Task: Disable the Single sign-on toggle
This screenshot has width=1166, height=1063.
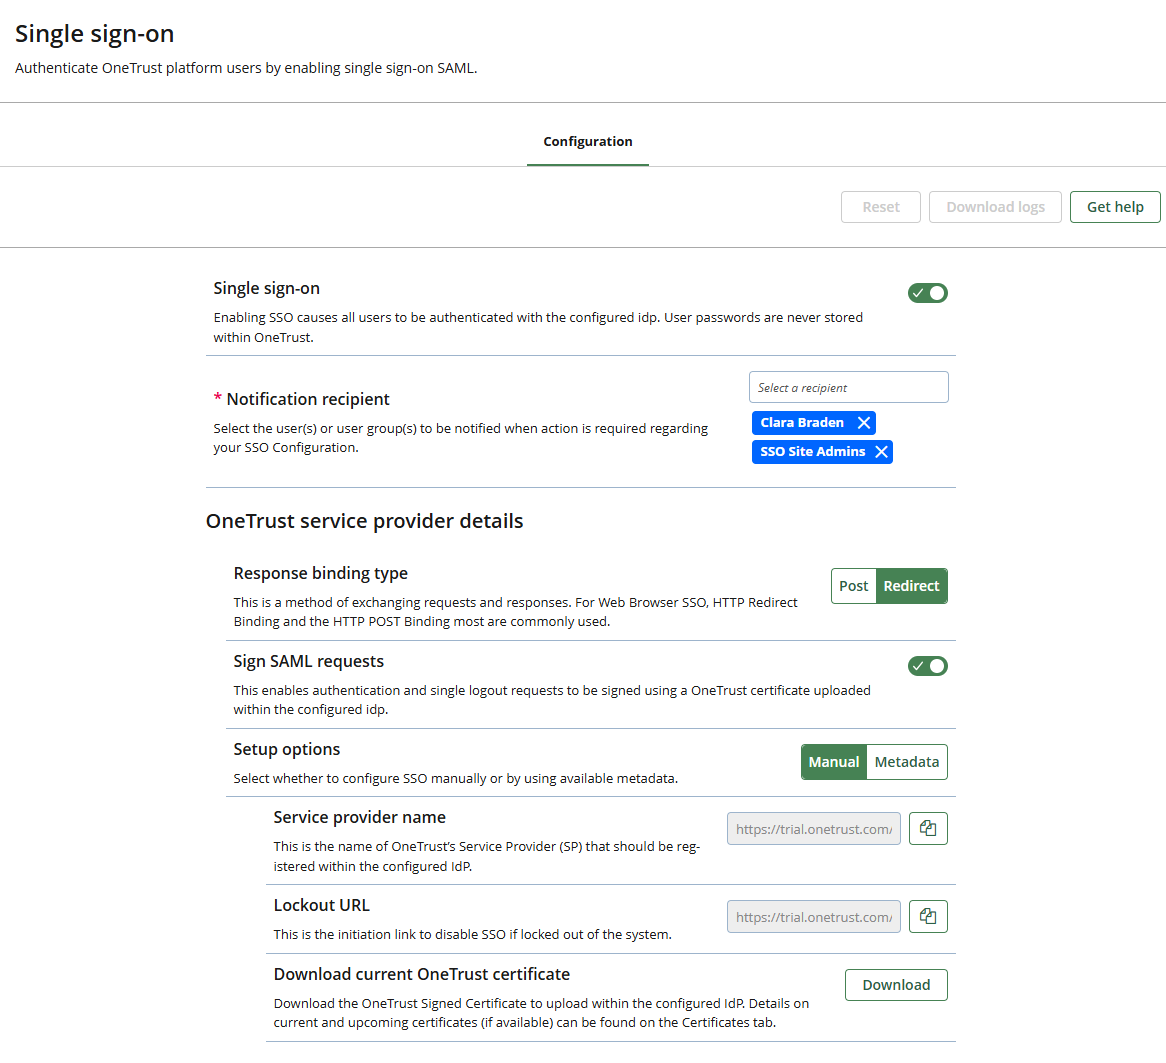Action: 928,292
